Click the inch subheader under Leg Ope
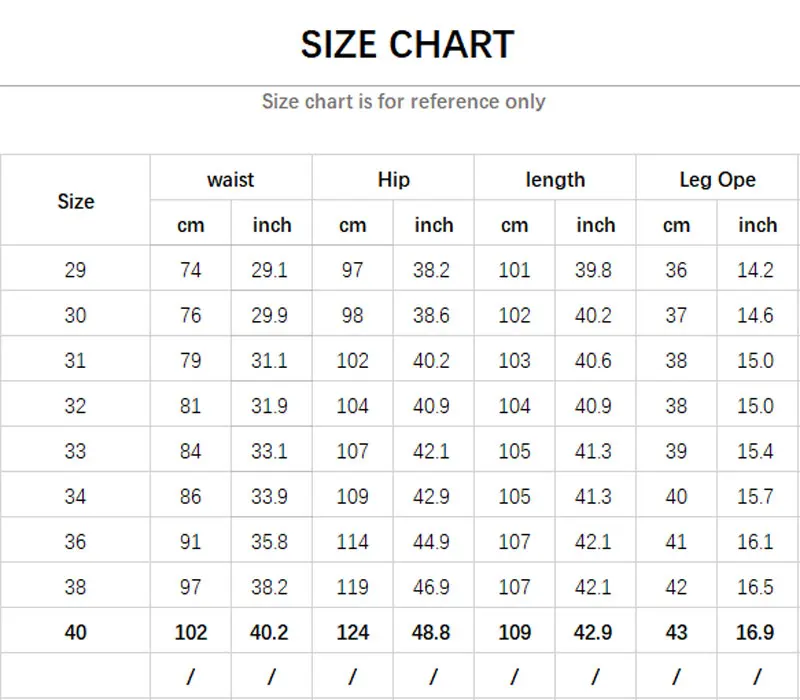The image size is (800, 700). coord(757,225)
